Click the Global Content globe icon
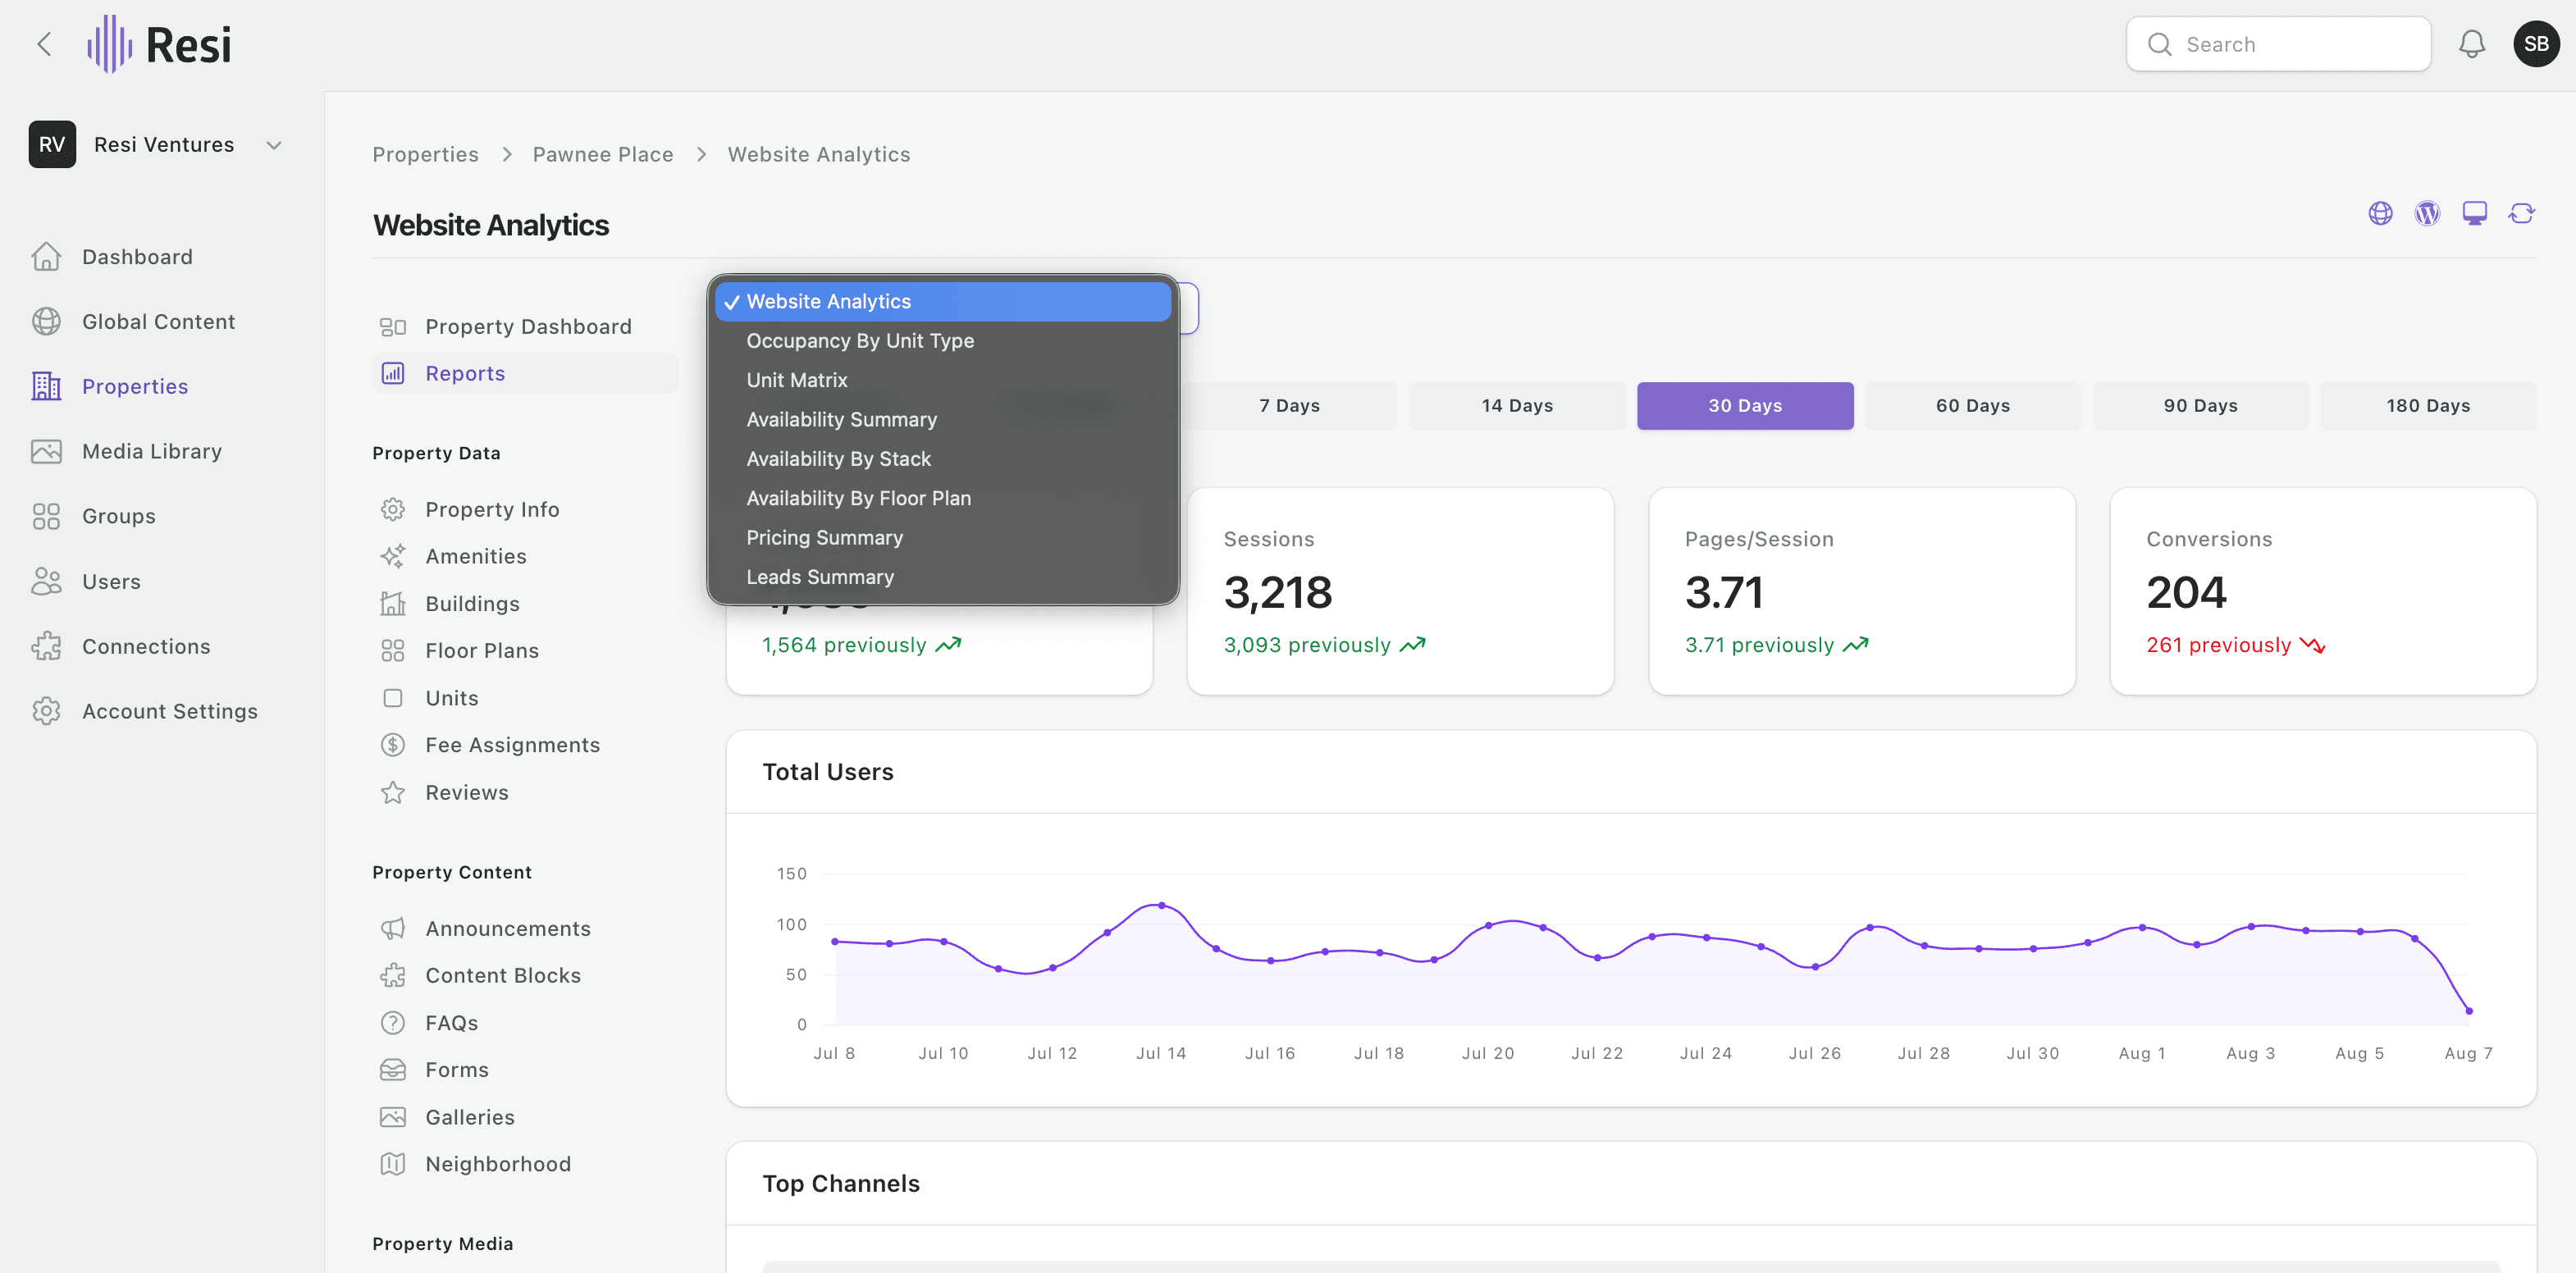 tap(46, 322)
